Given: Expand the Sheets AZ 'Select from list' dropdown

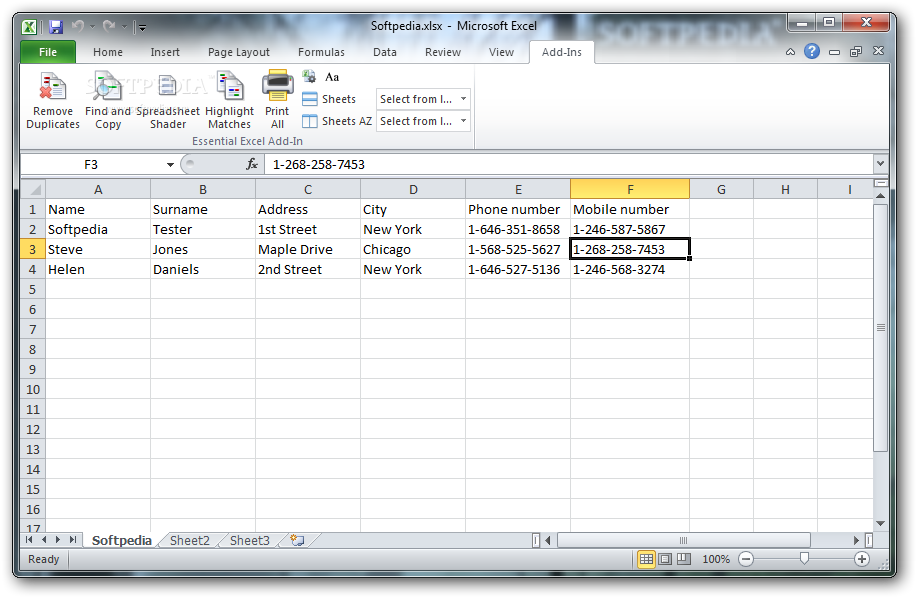Looking at the screenshot, I should pos(463,121).
